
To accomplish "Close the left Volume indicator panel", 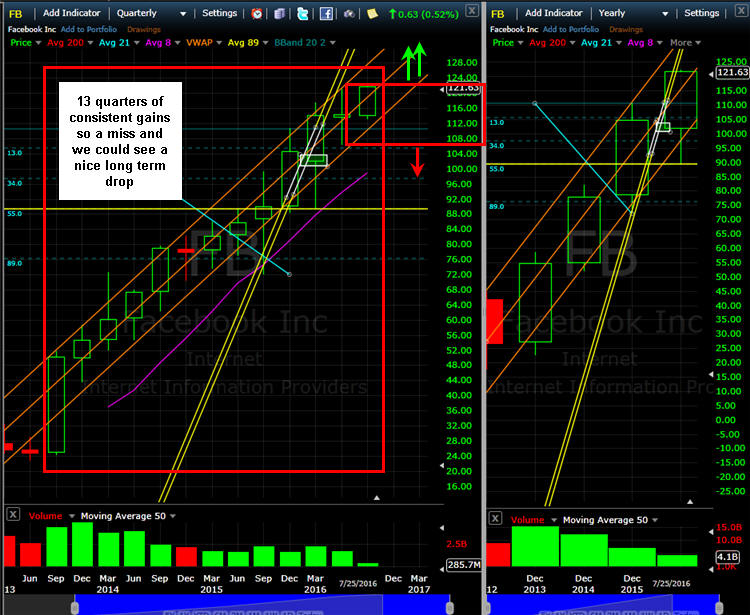I will (12, 515).
